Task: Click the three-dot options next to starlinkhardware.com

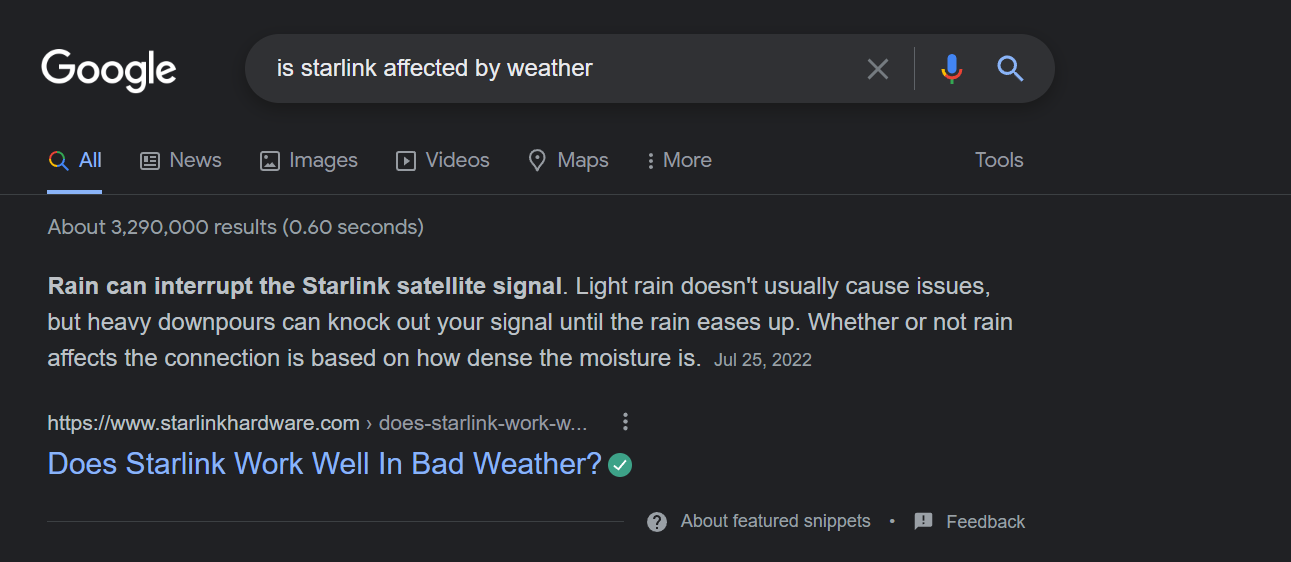Action: click(x=625, y=422)
